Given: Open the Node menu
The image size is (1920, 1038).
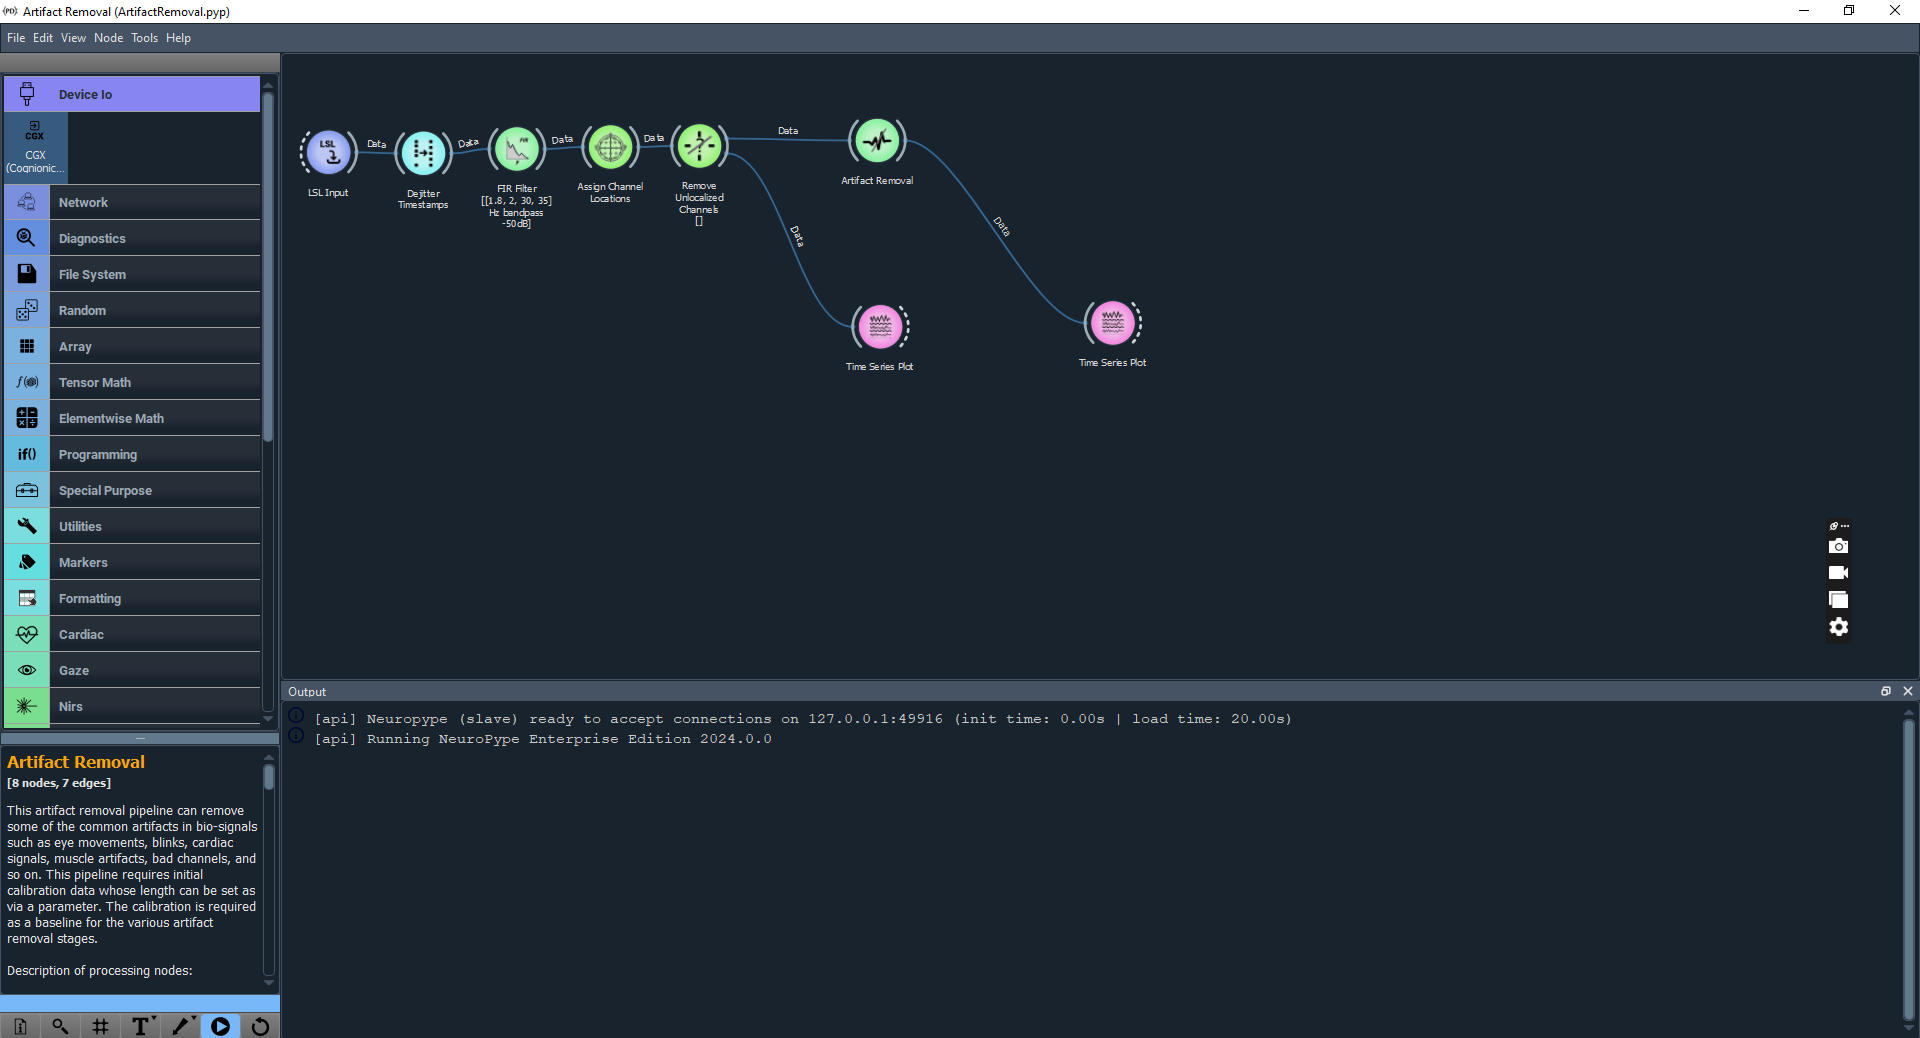Looking at the screenshot, I should [108, 38].
